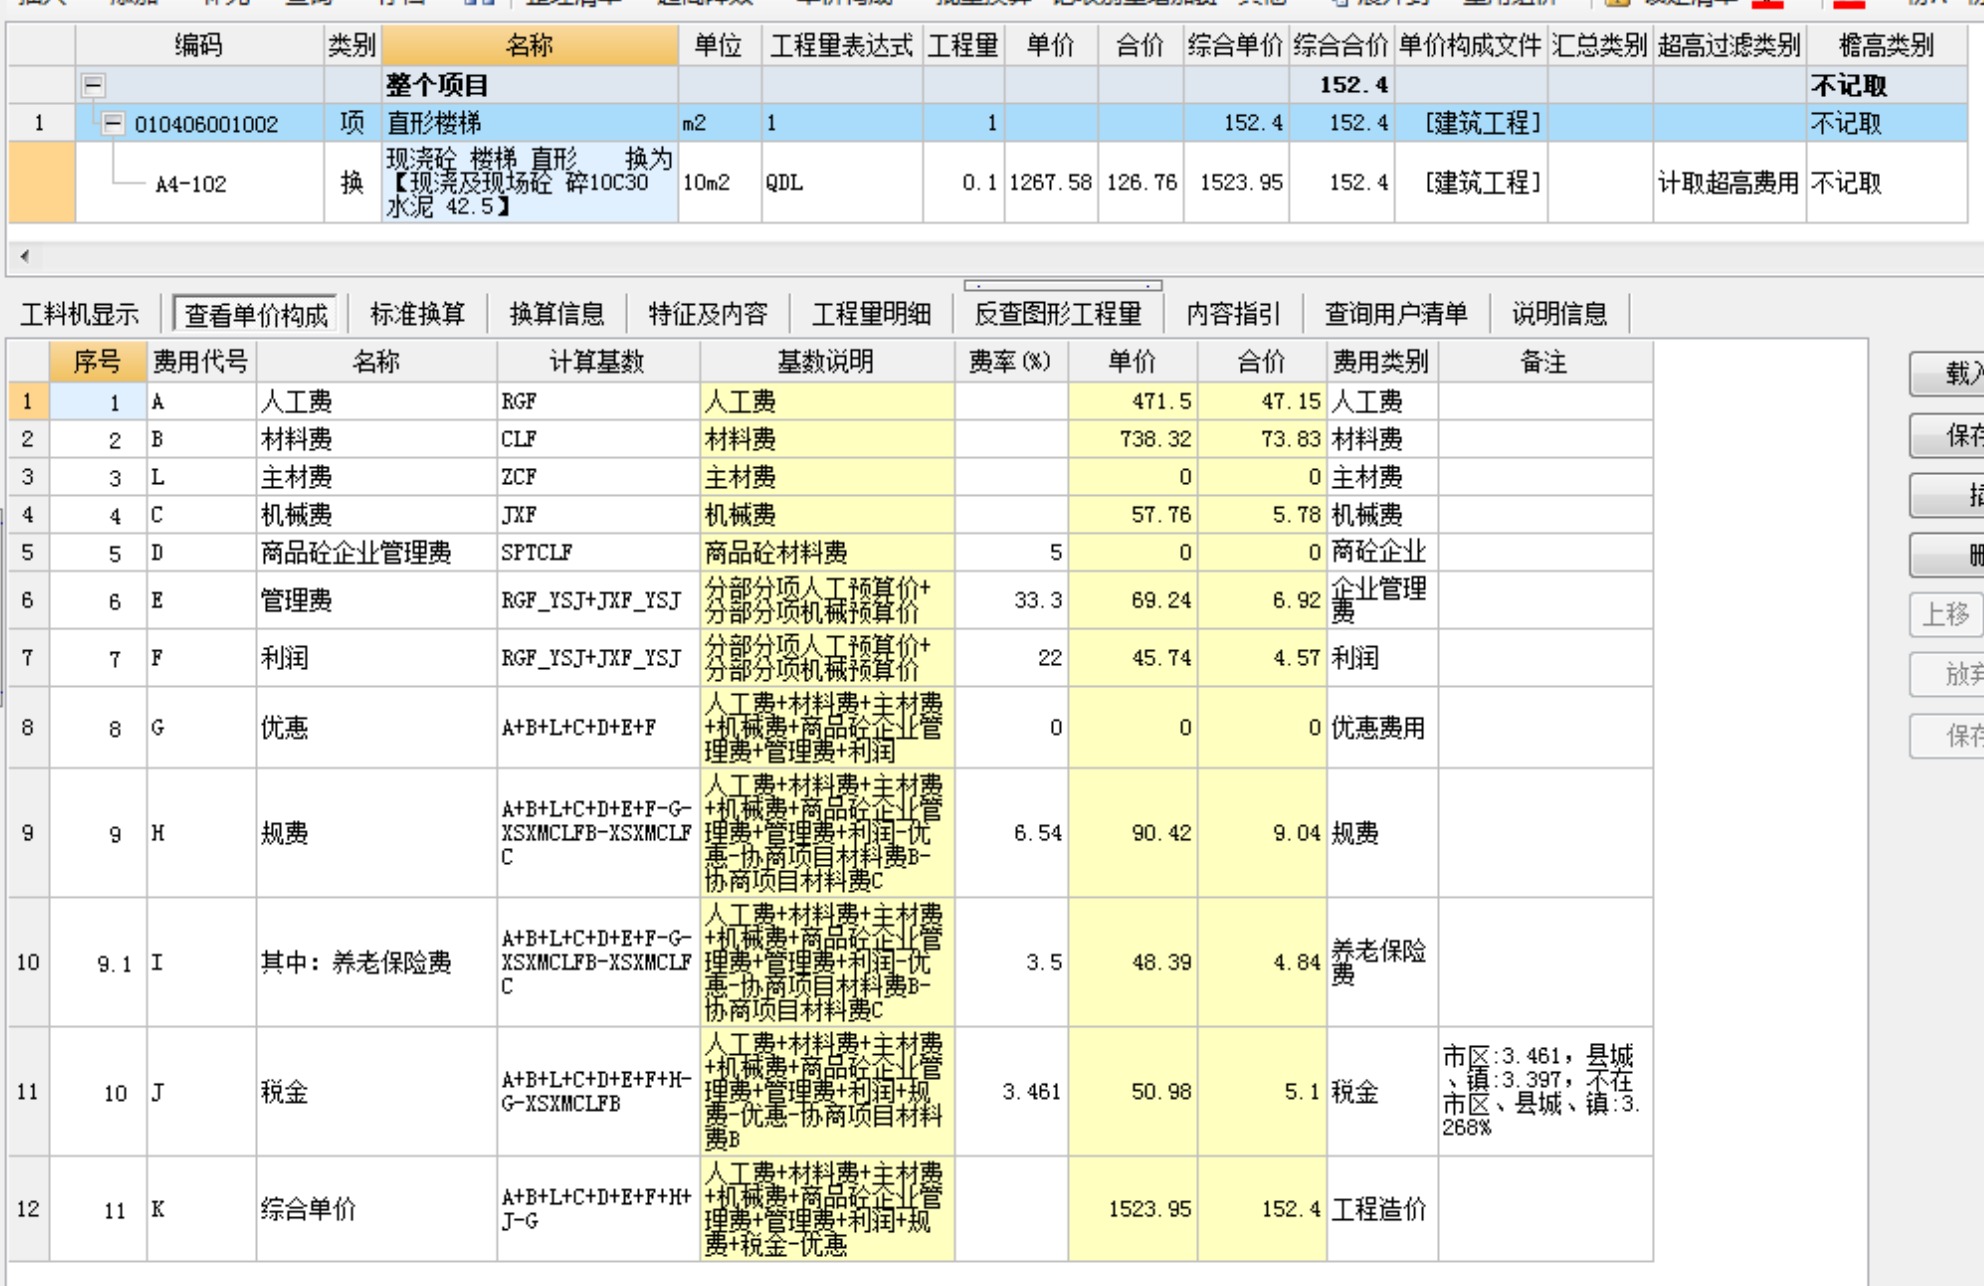This screenshot has width=1984, height=1286.
Task: Select the 优惠 row name cell
Action: (376, 727)
